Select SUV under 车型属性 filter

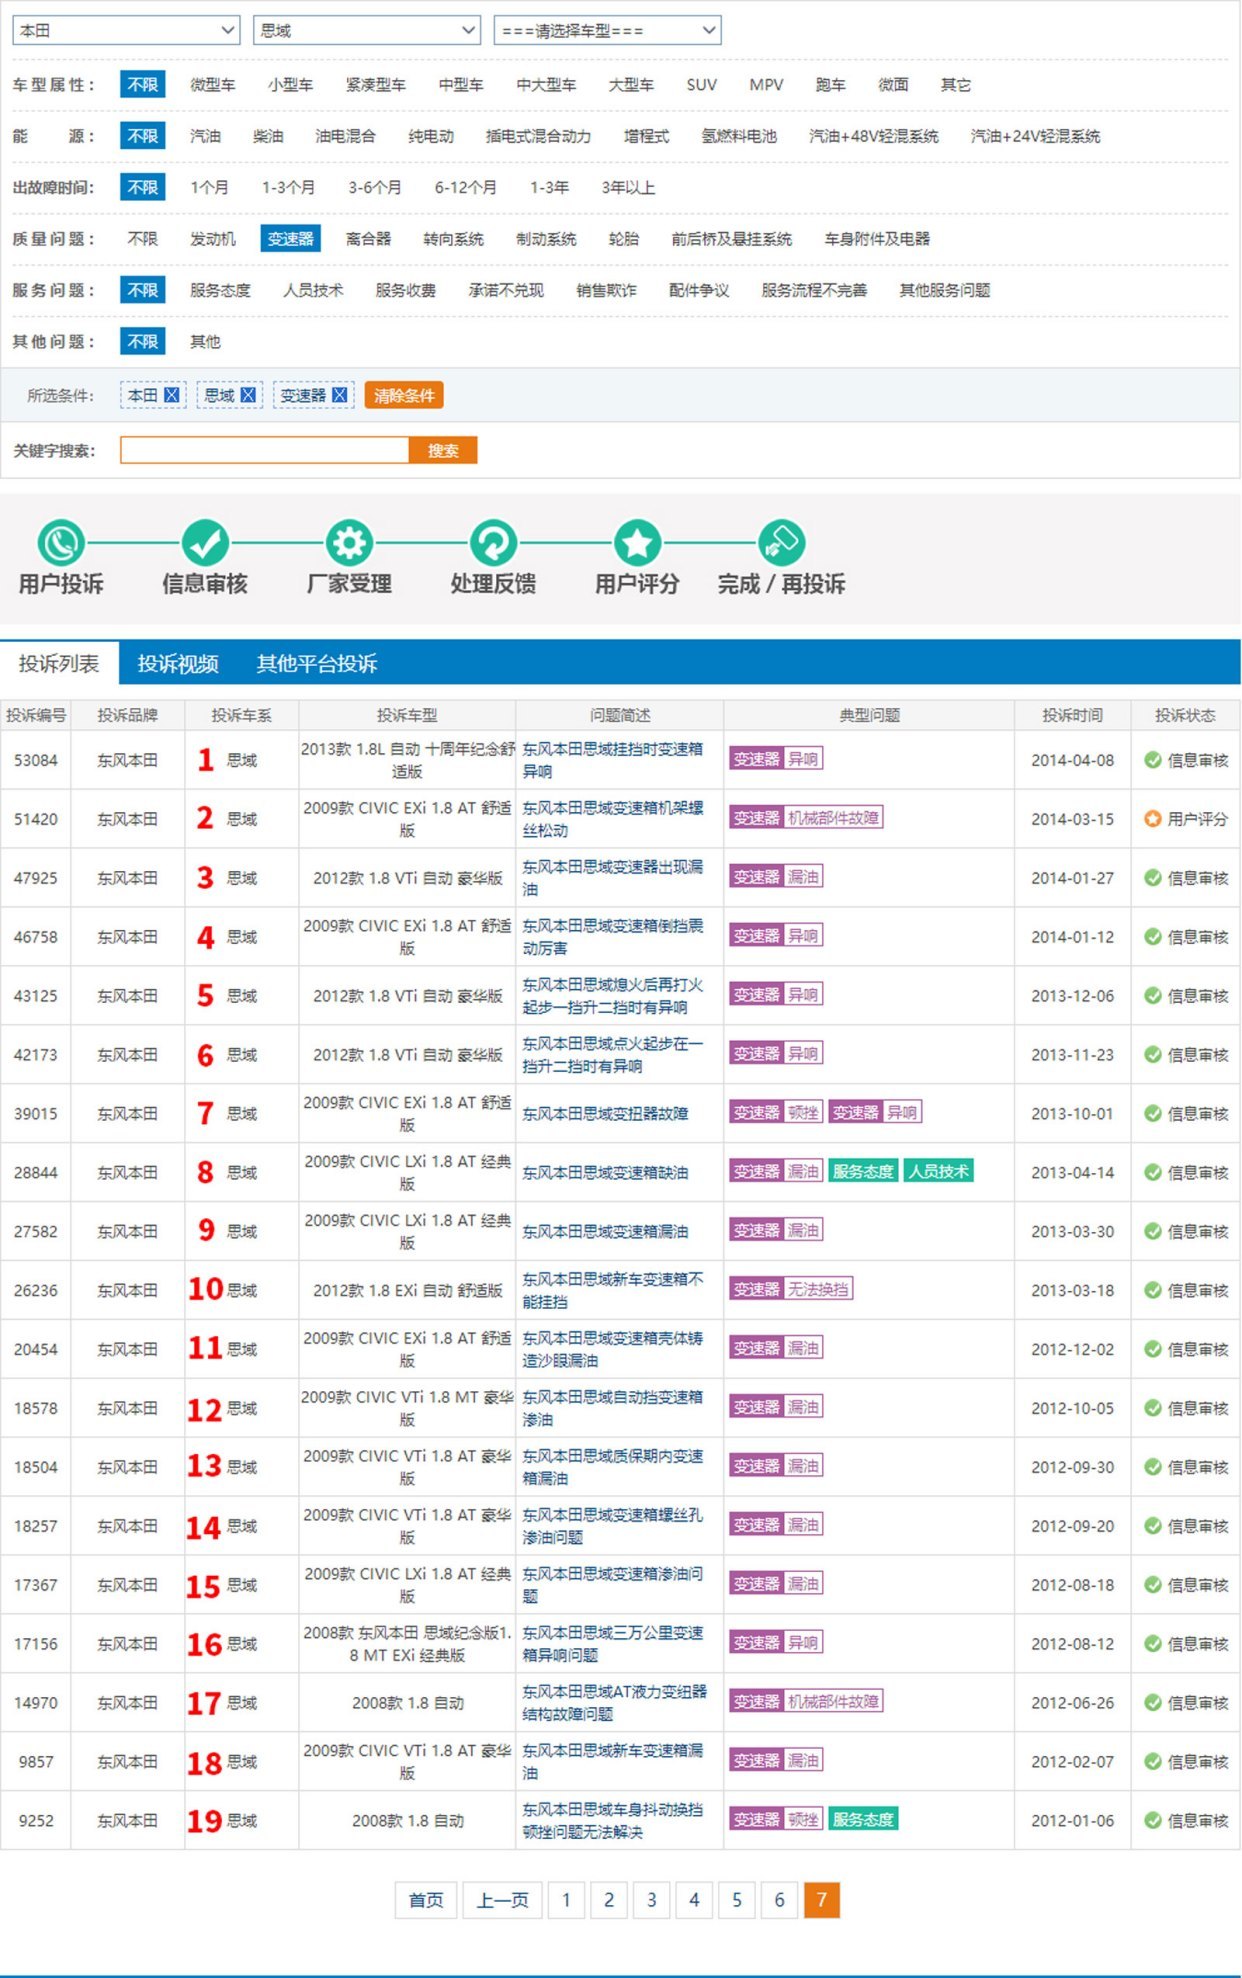[701, 85]
